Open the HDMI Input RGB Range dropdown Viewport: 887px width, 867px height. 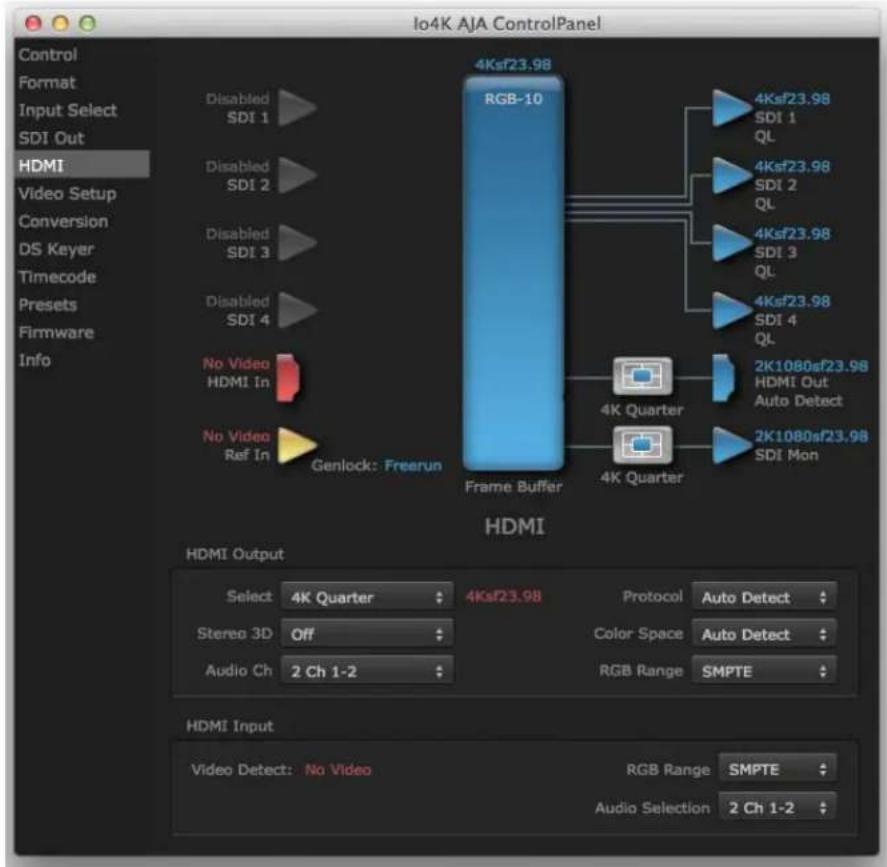[x=777, y=769]
